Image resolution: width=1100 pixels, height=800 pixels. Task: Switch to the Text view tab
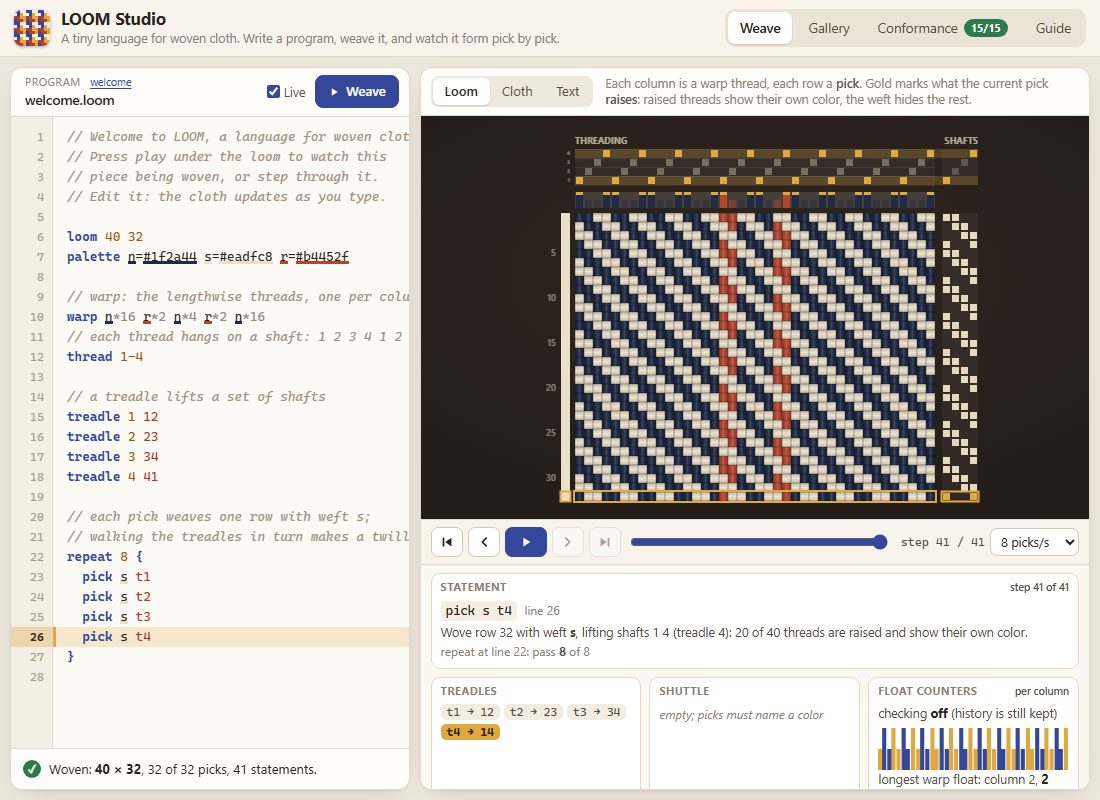pos(568,91)
